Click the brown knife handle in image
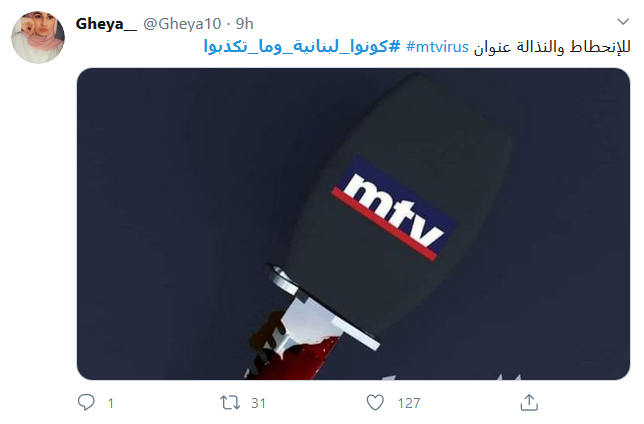 tap(265, 333)
